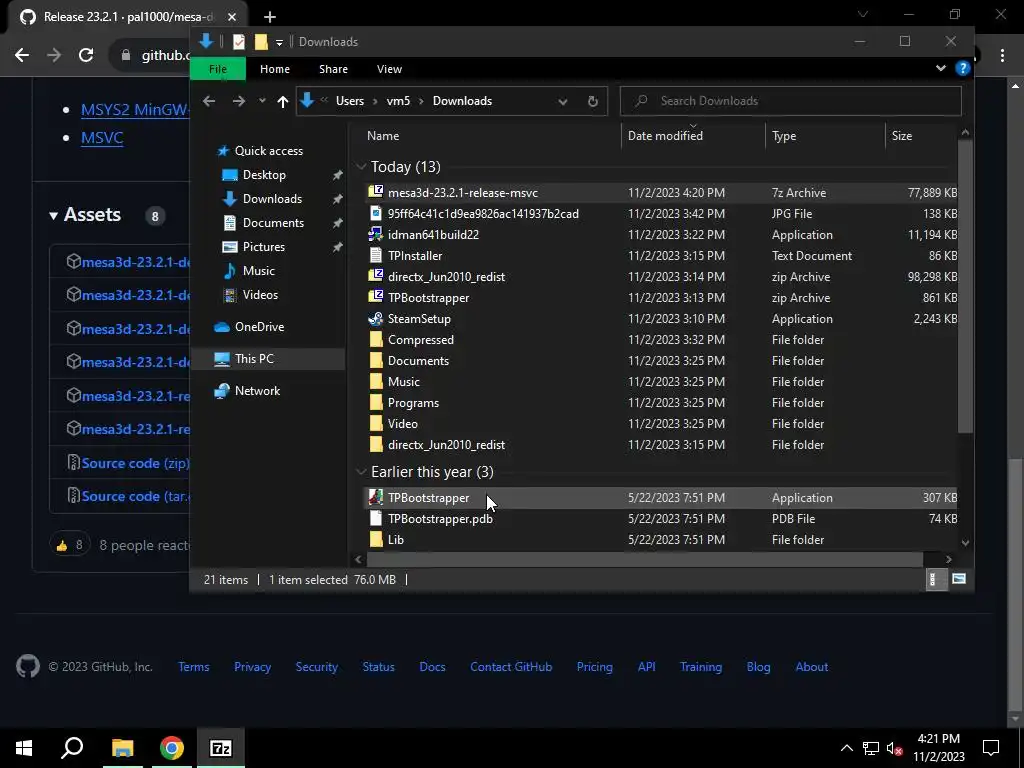This screenshot has height=768, width=1024.
Task: Select Network in navigation pane
Action: [257, 391]
